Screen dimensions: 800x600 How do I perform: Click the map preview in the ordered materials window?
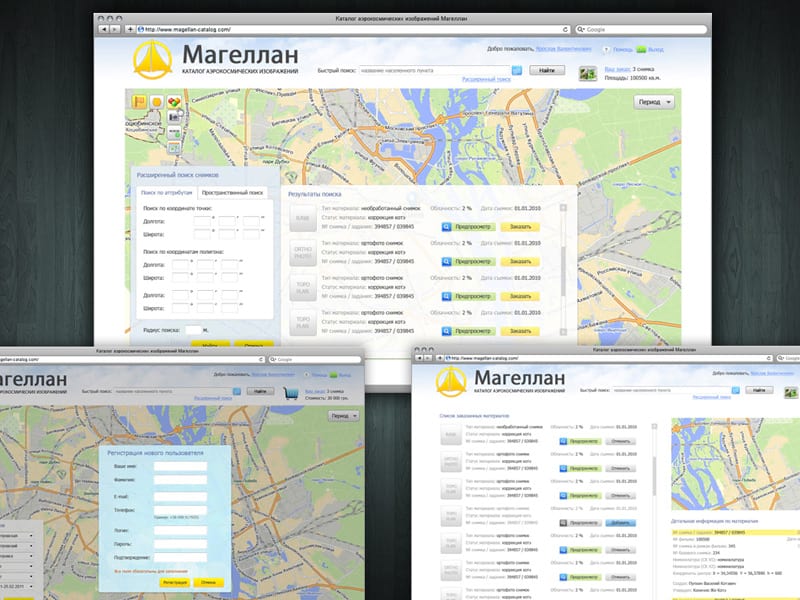[735, 464]
